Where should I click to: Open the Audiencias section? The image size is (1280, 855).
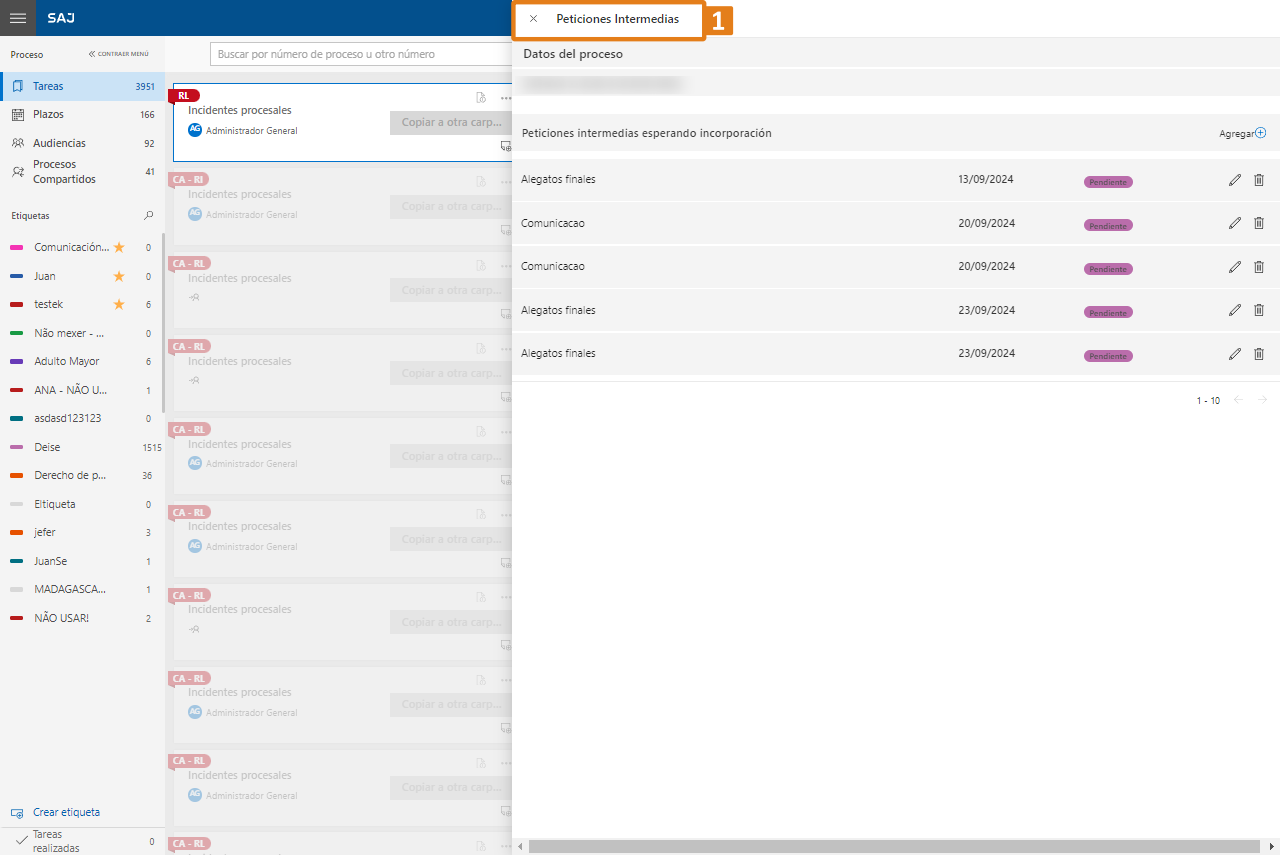click(x=82, y=143)
